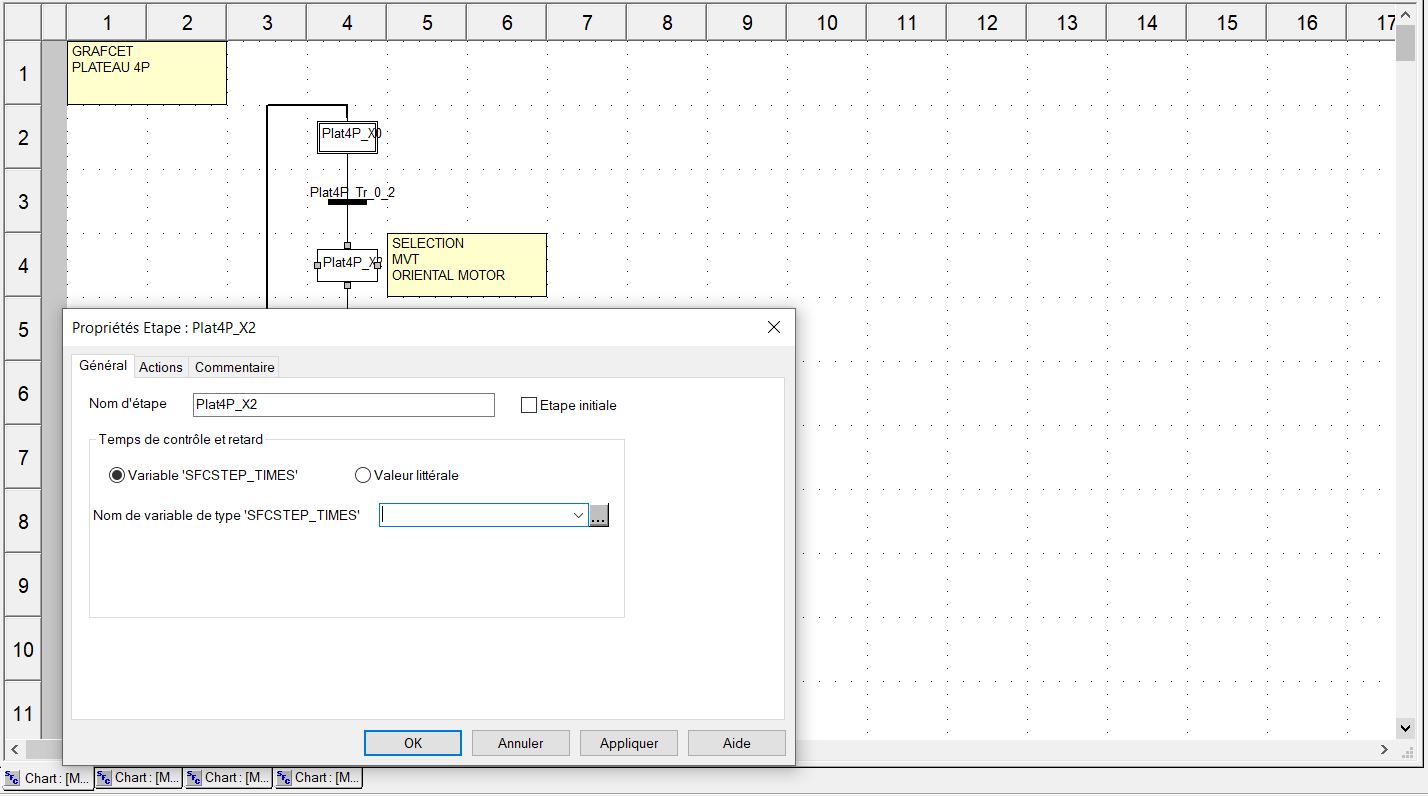Click the horizontal scrollbar left arrow
Image resolution: width=1428 pixels, height=796 pixels.
click(x=15, y=749)
